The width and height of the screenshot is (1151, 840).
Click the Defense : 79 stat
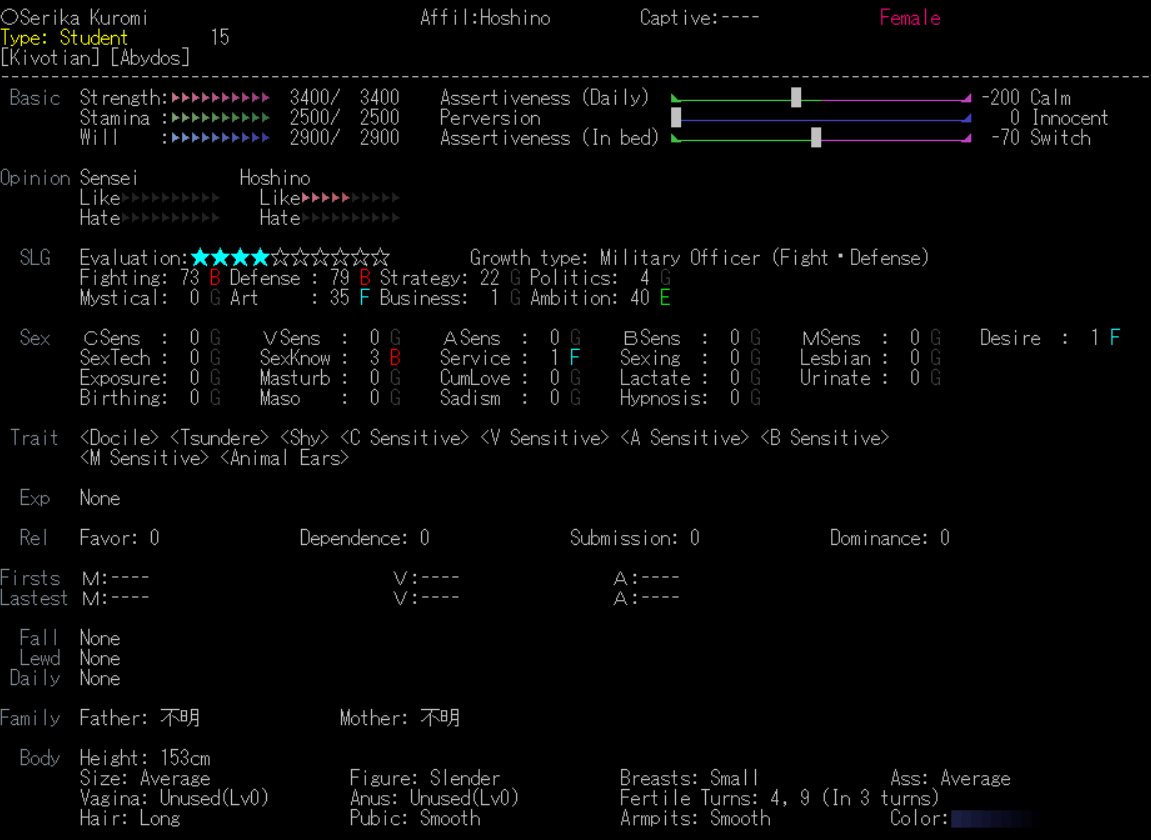(299, 278)
